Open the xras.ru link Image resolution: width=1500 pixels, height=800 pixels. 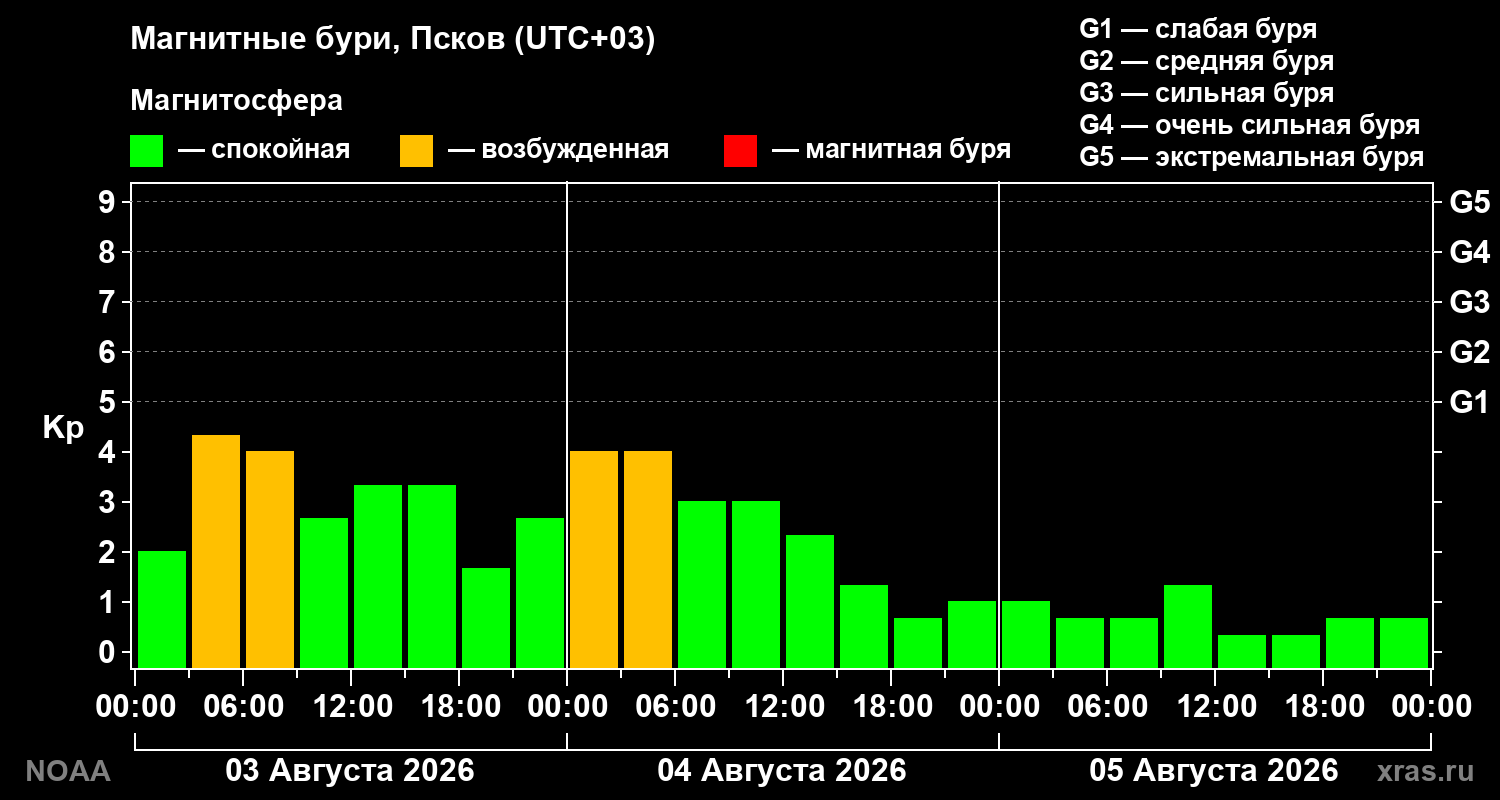[1426, 772]
